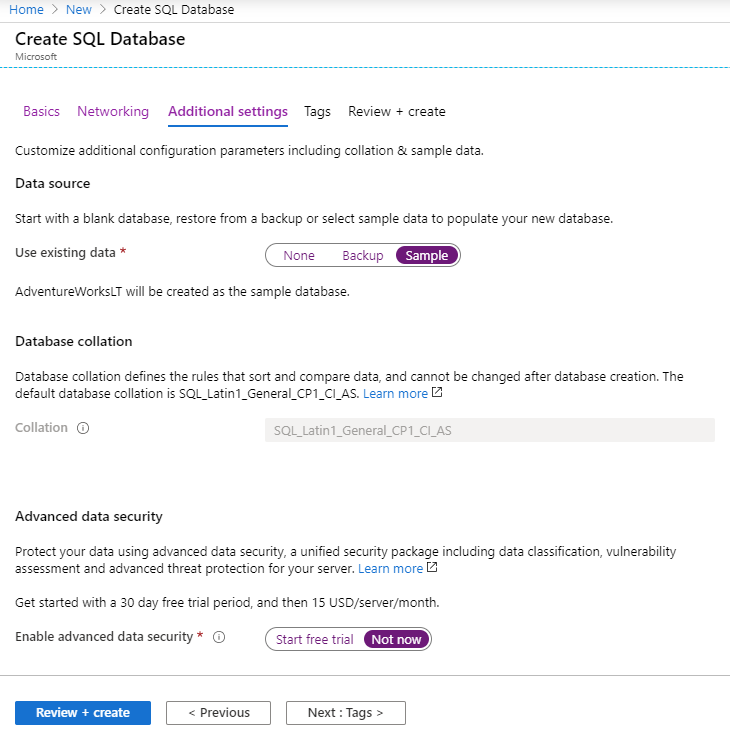The image size is (730, 733).
Task: Select the Additional settings tab
Action: coord(228,111)
